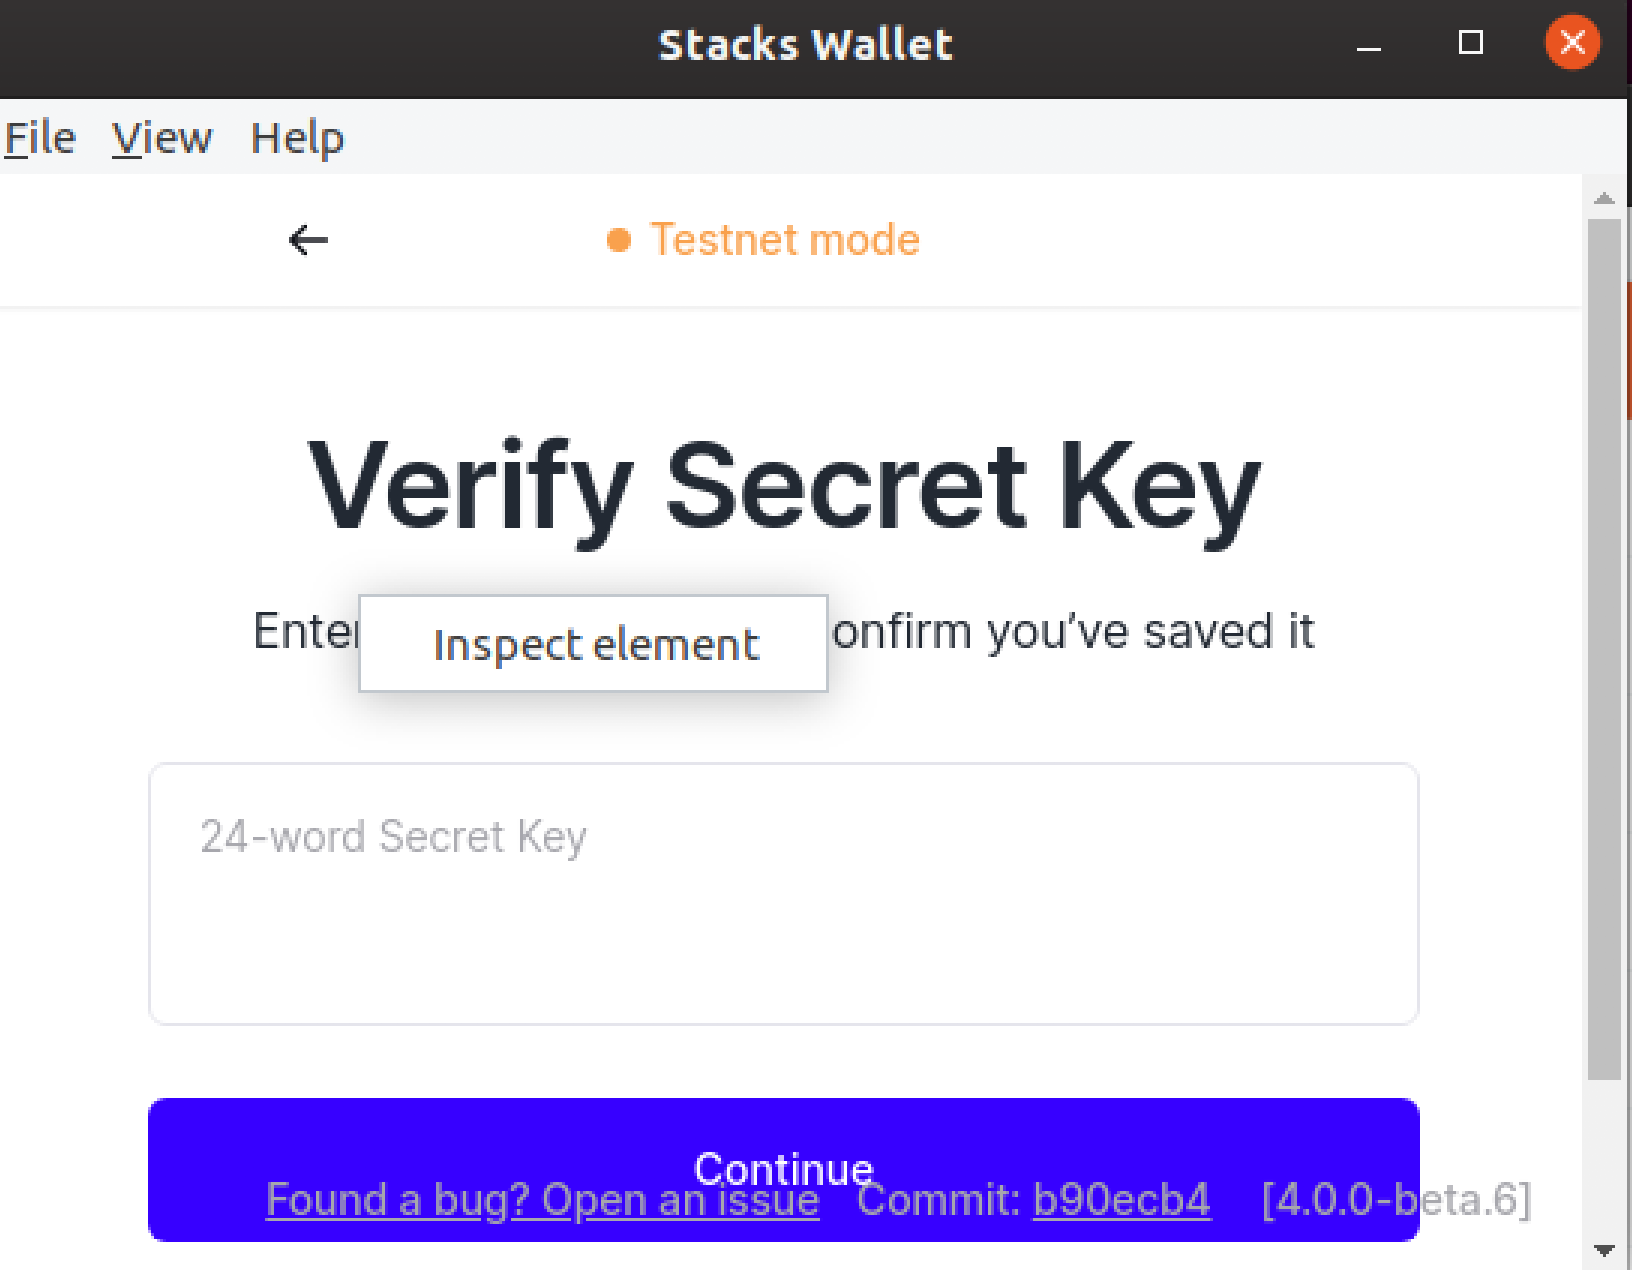Click the version label 4.0.0-beta.6

[x=1398, y=1199]
